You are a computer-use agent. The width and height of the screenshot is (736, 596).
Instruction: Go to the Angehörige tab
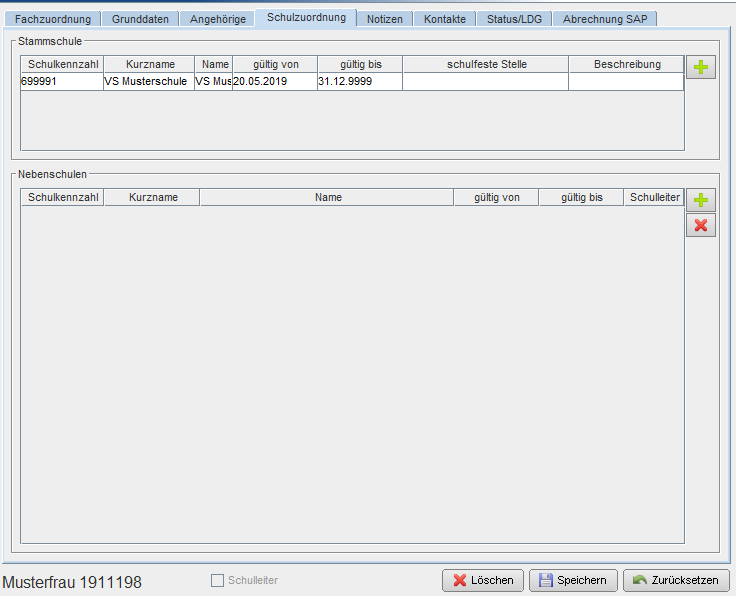[217, 19]
